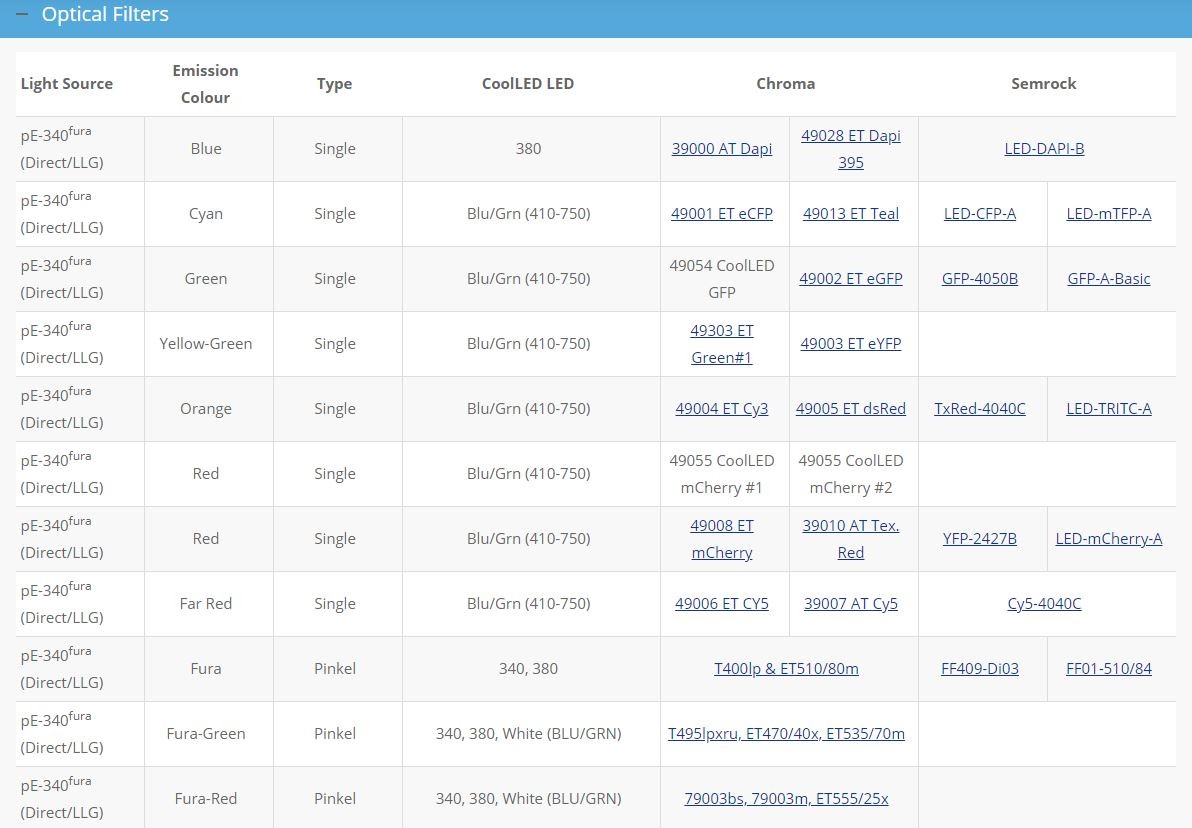This screenshot has height=828, width=1192.
Task: Click the CoolLED LED column header
Action: coord(528,84)
